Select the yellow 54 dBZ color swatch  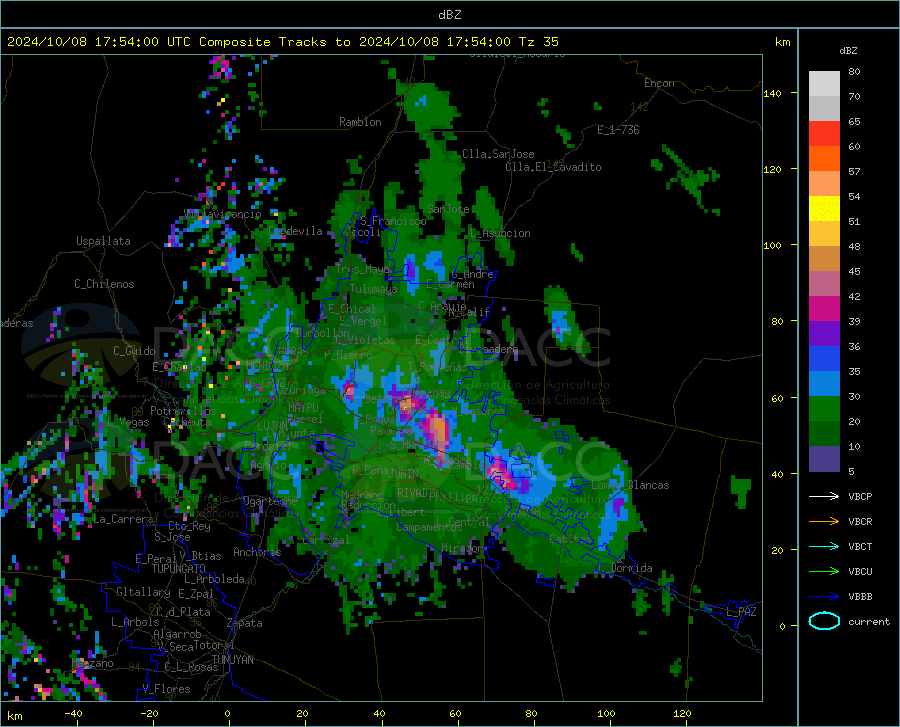[824, 209]
